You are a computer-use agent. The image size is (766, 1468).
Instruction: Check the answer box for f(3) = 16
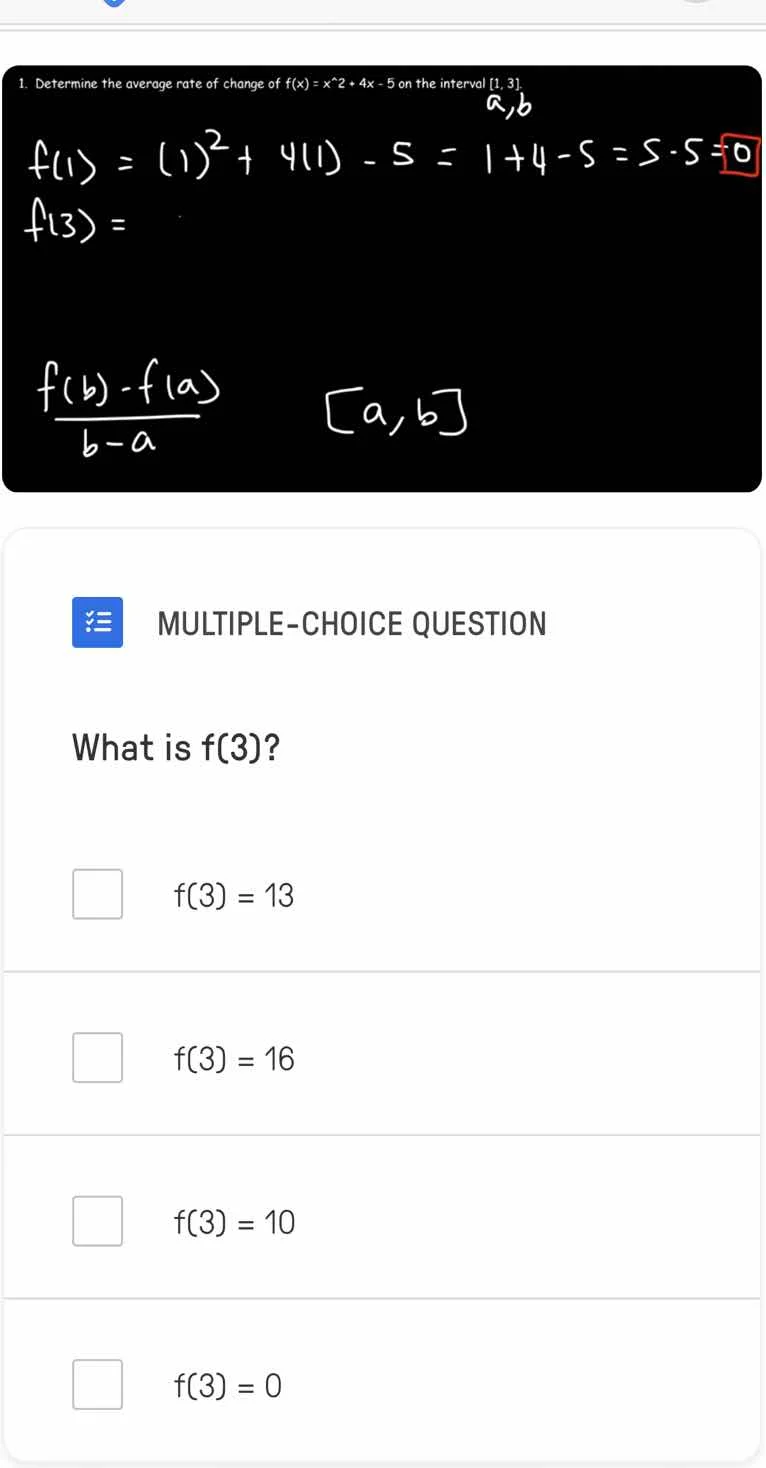click(97, 1057)
